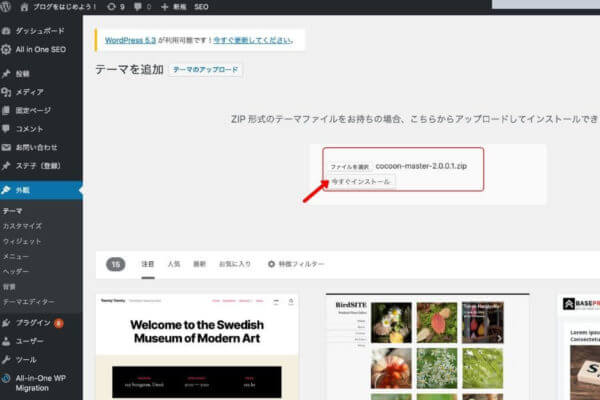Click the Tools wrench icon
Screen dimensions: 600x400
point(6,360)
